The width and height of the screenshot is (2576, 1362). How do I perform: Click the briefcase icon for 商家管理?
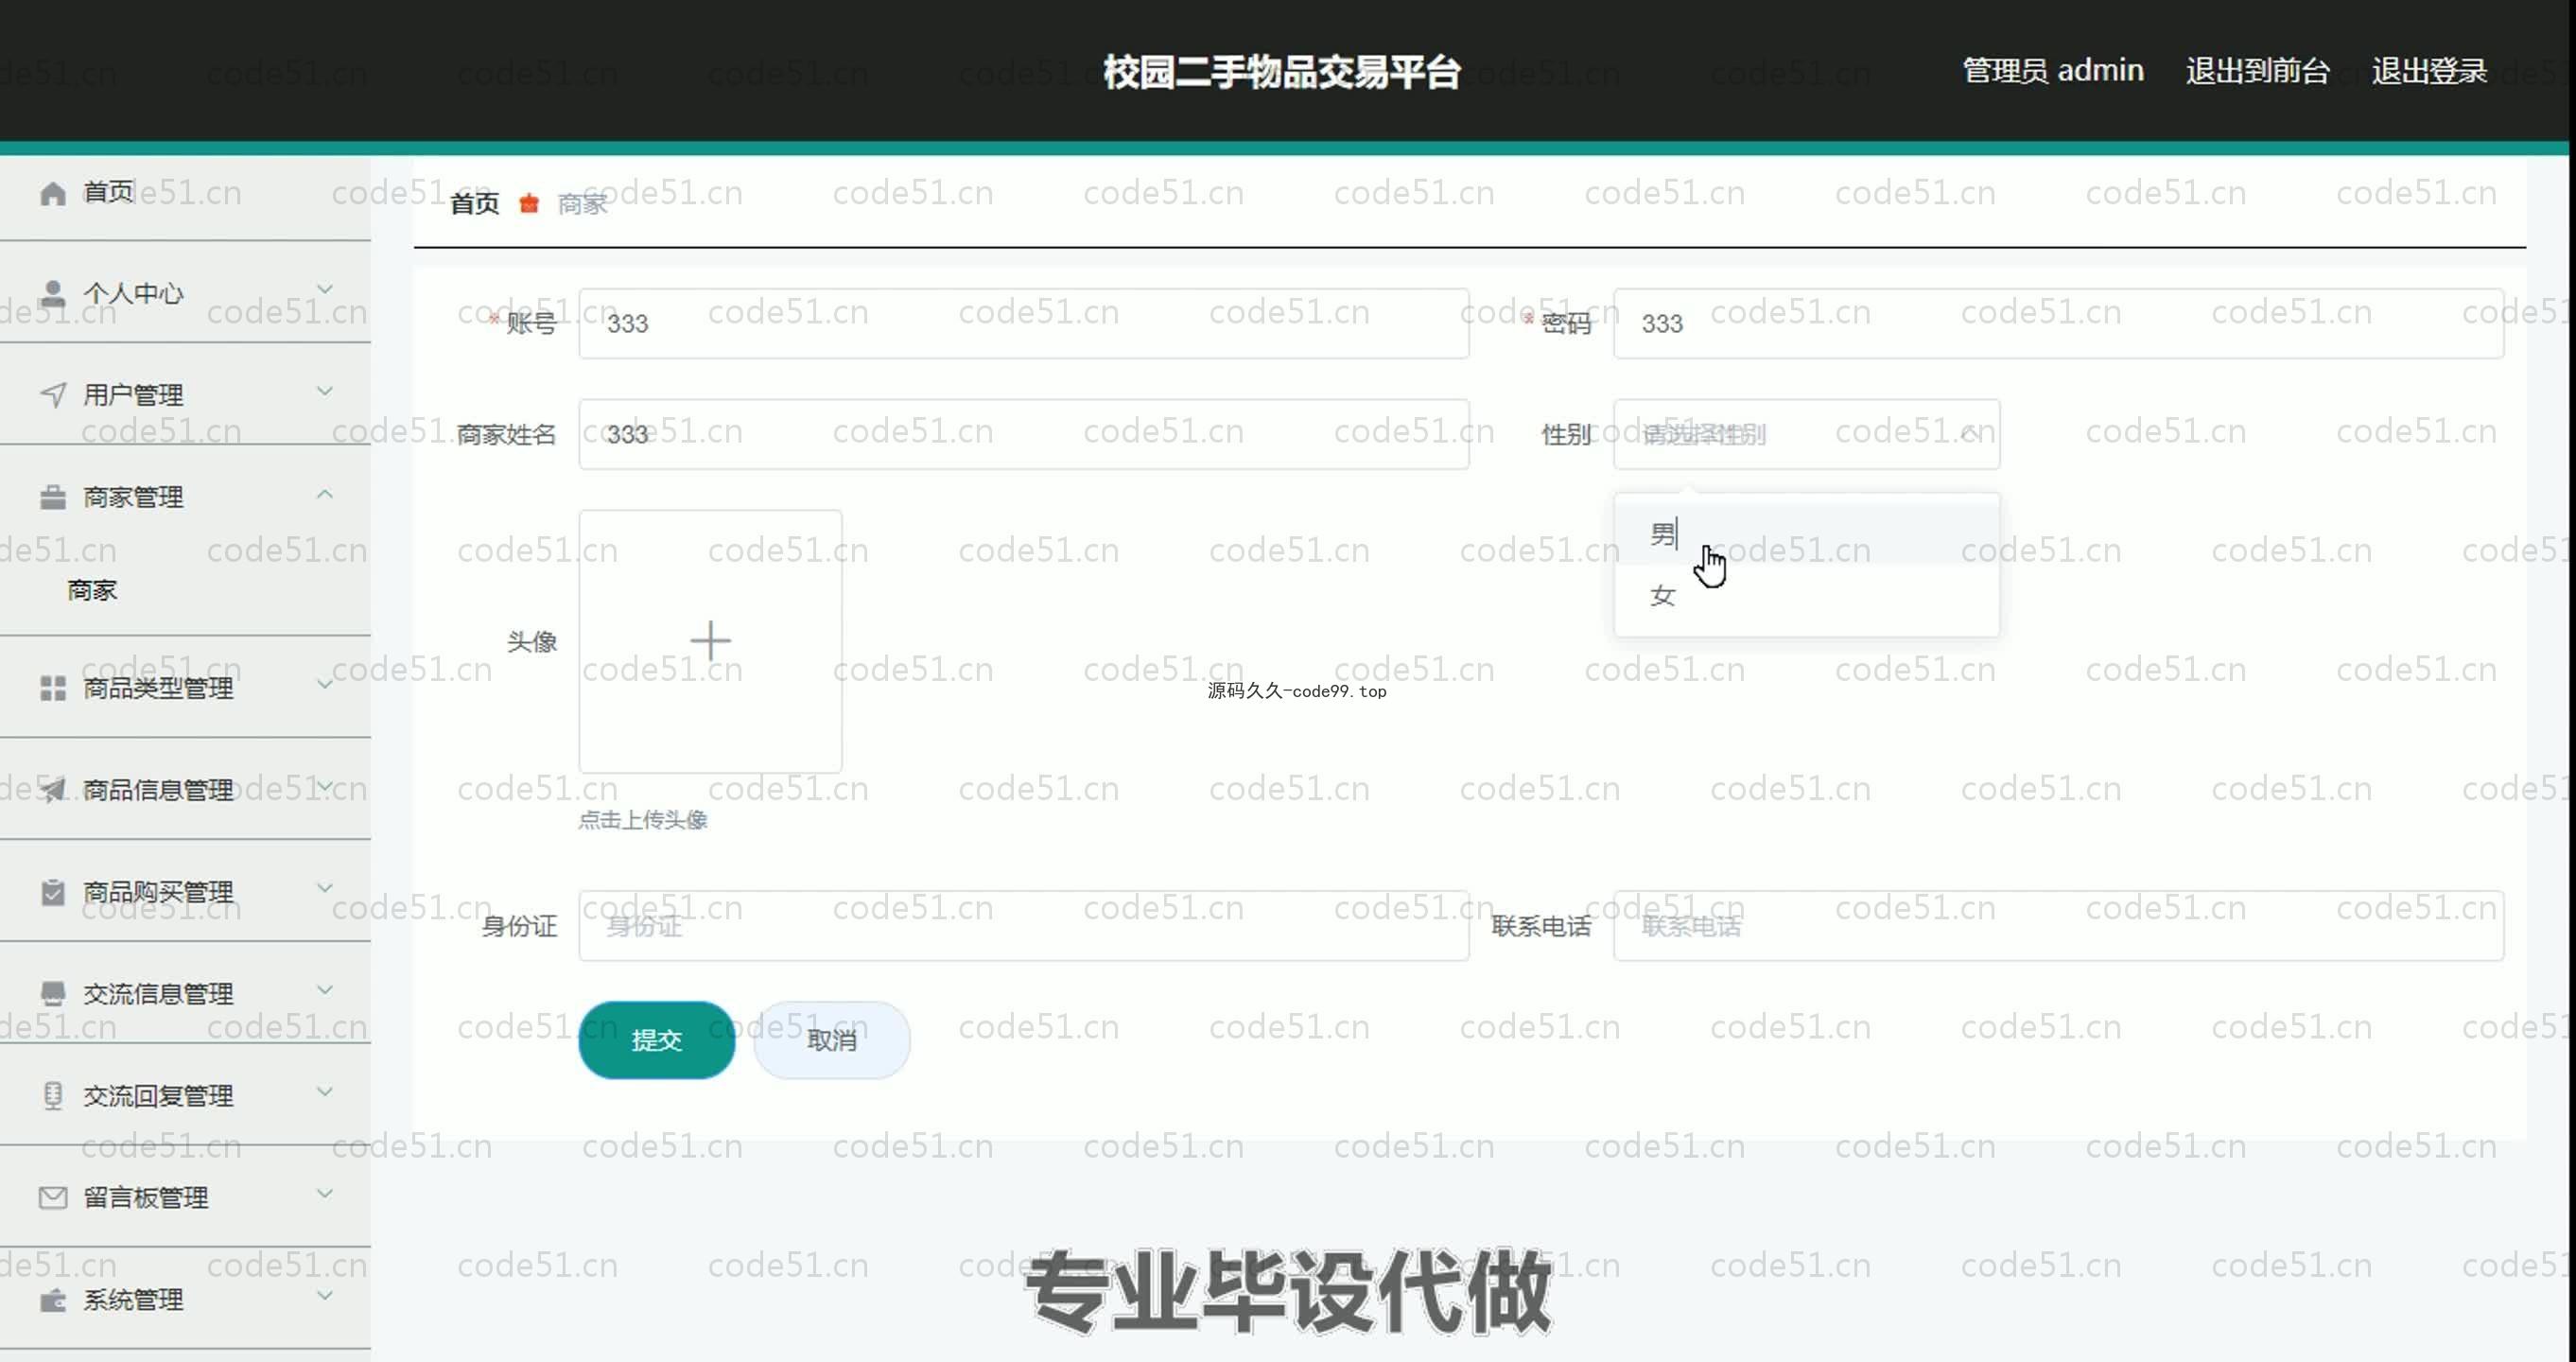point(53,497)
